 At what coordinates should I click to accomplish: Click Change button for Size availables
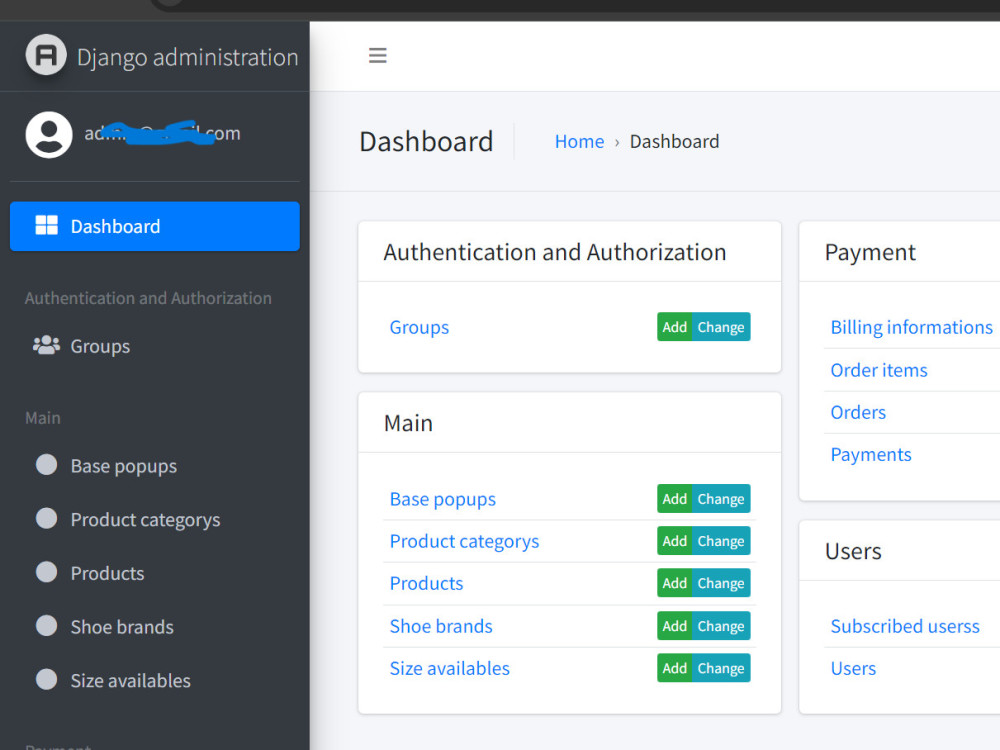721,668
